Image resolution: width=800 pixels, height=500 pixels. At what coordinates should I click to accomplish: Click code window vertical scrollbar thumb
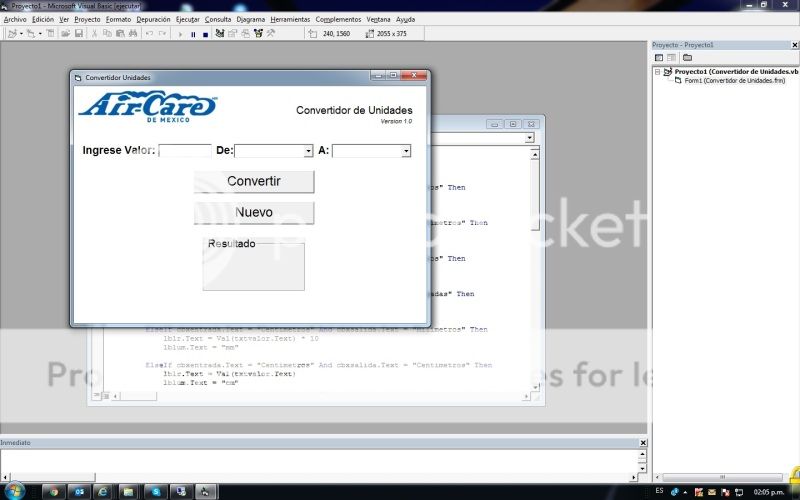(535, 195)
